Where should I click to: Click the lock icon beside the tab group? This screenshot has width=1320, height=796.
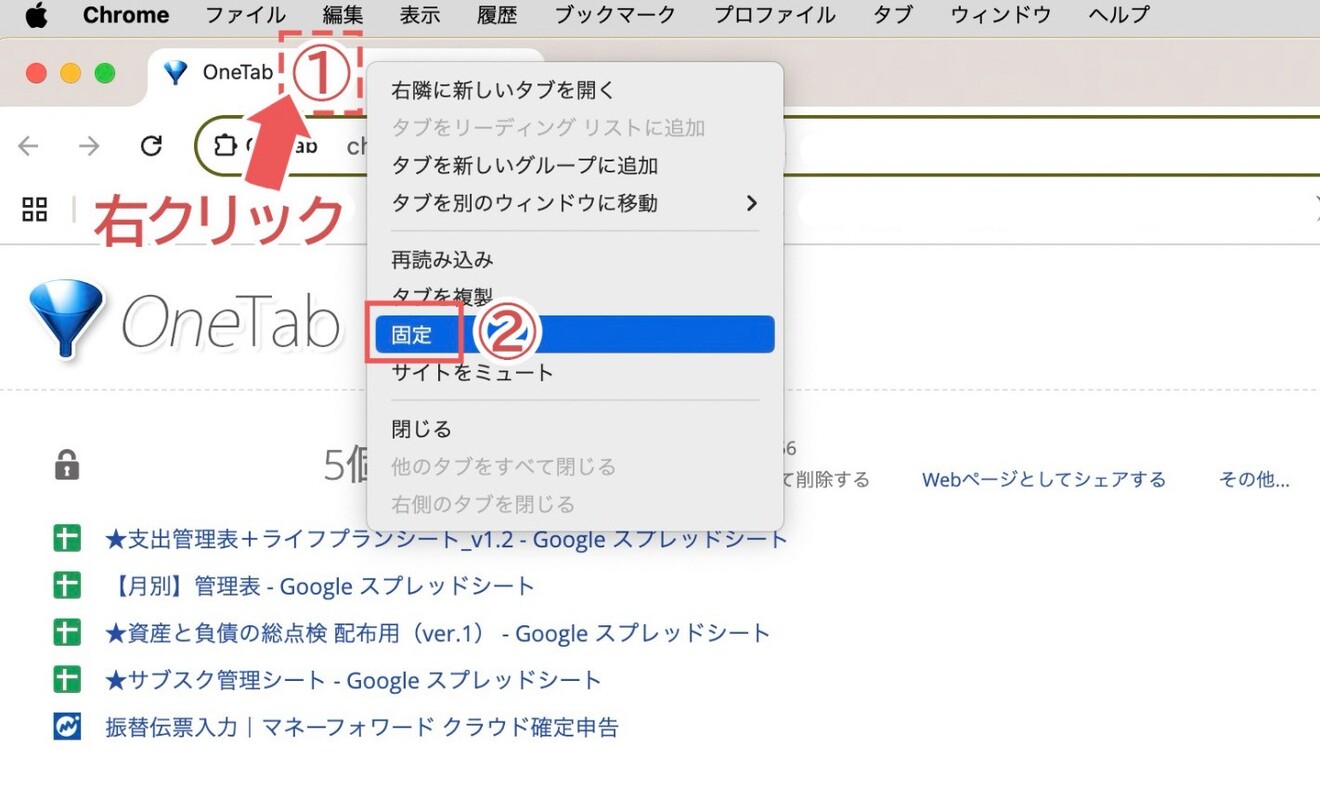(x=67, y=465)
